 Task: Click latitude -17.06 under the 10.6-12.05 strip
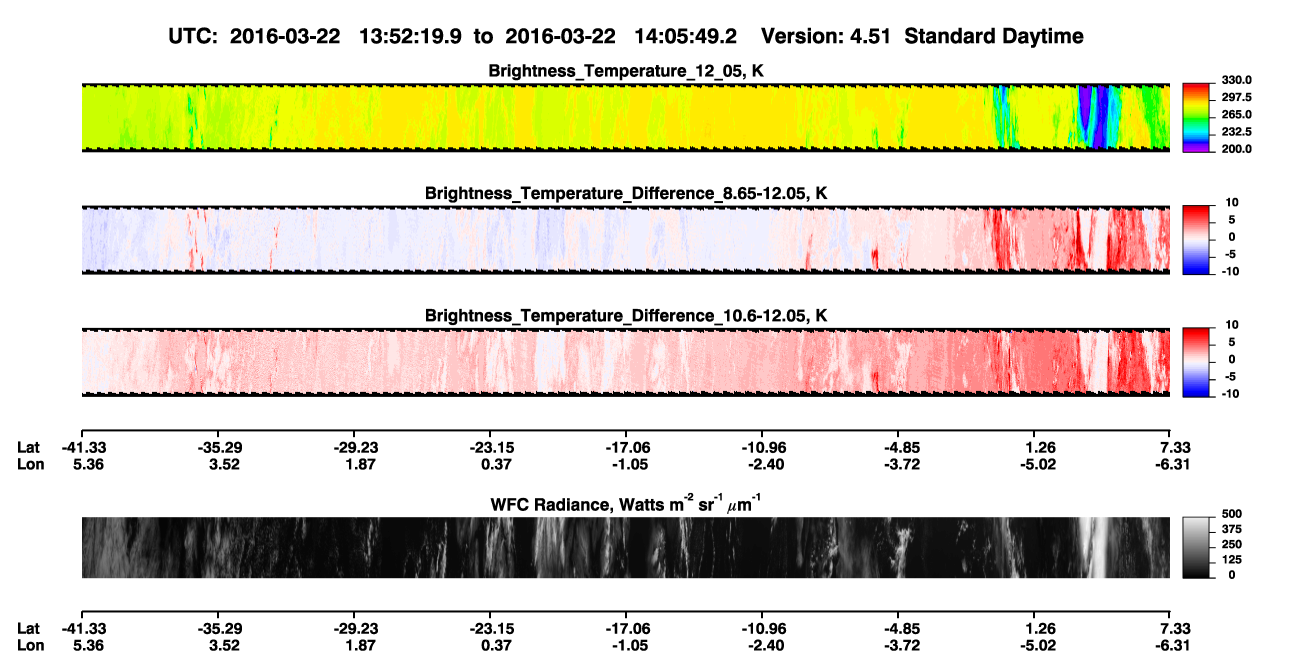[x=626, y=448]
